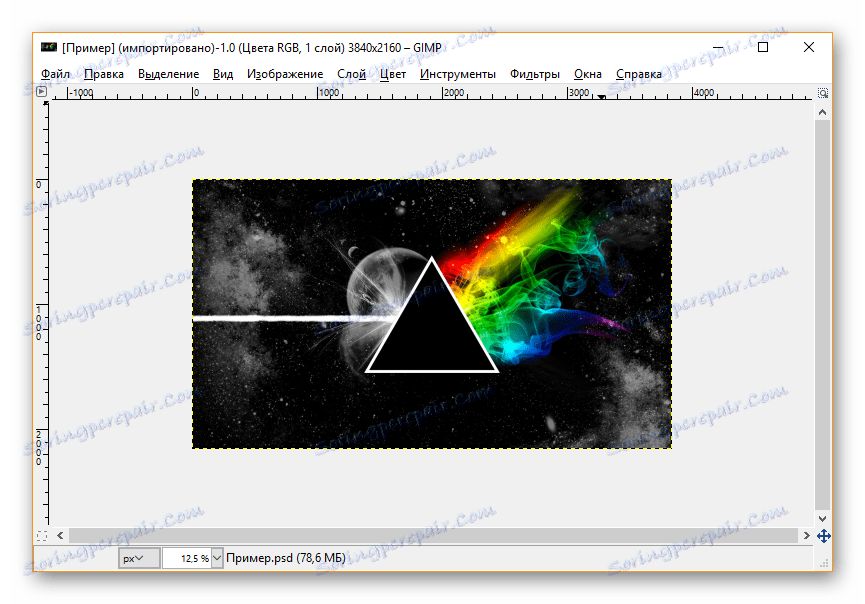Expand the zoom level dropdown arrow
The image size is (865, 604).
click(217, 558)
